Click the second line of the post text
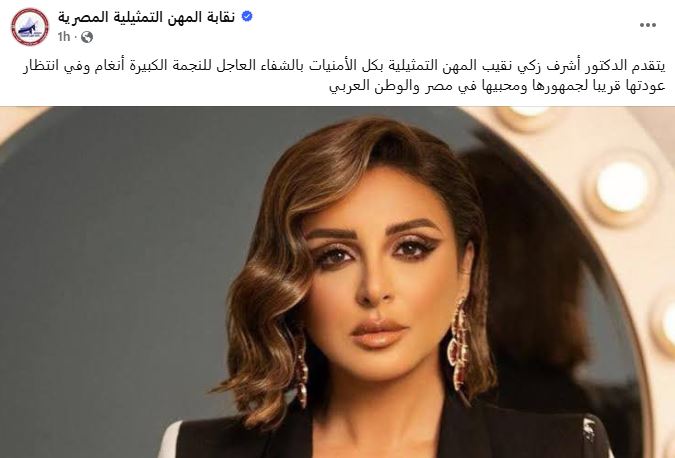Screen dimensions: 675x458 tap(497, 86)
